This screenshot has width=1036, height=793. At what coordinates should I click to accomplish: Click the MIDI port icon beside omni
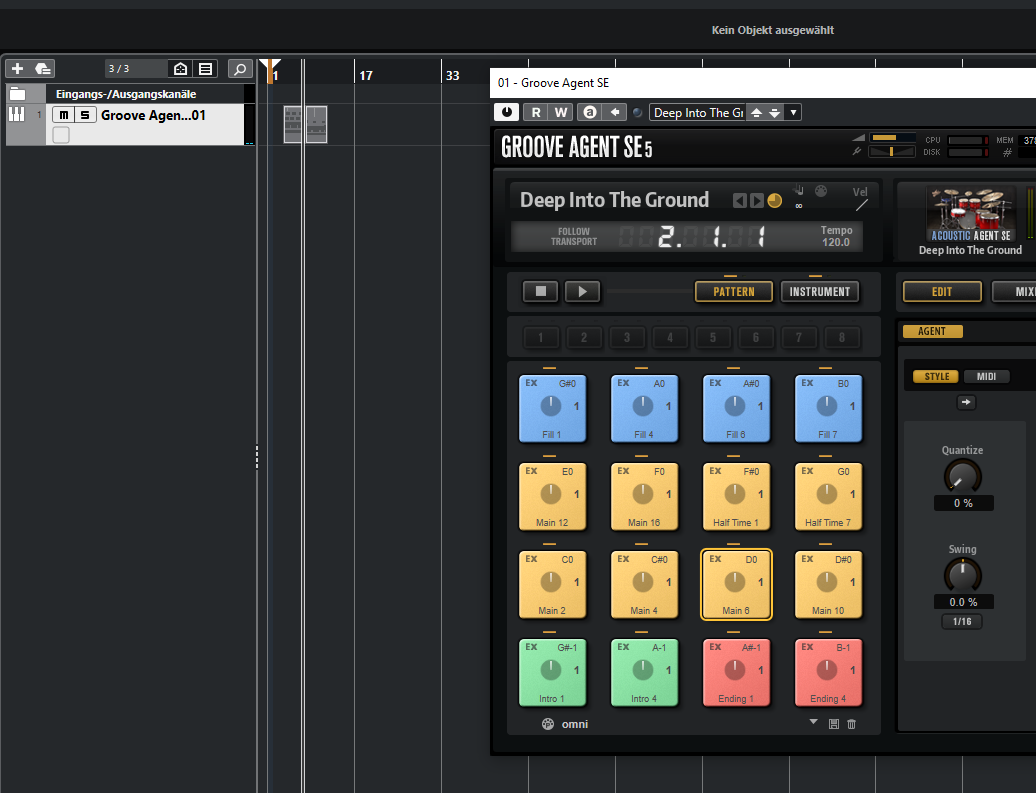(548, 724)
